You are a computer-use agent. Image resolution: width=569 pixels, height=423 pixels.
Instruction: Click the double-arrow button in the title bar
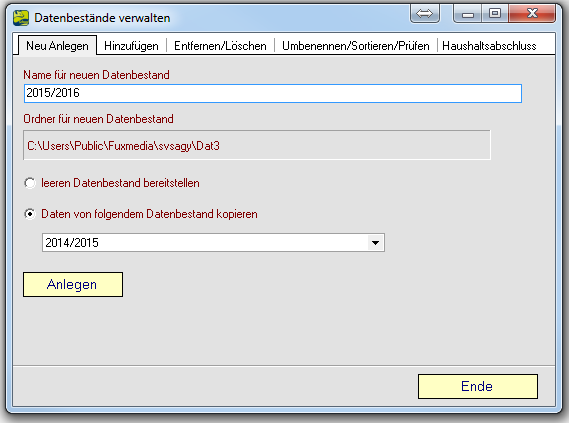pyautogui.click(x=425, y=14)
